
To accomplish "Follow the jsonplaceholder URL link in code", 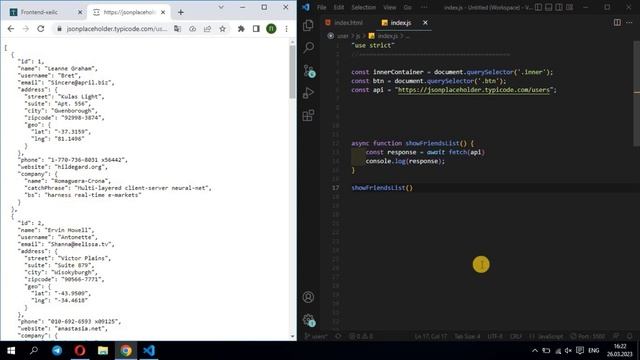I will pos(474,90).
